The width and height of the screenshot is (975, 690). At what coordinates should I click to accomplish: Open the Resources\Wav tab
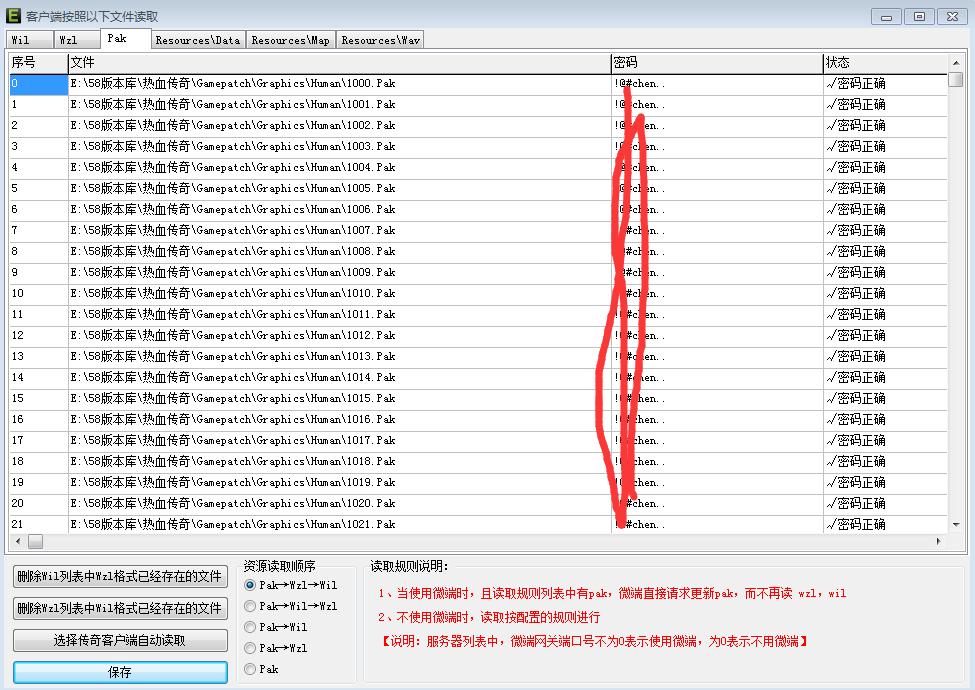coord(380,40)
